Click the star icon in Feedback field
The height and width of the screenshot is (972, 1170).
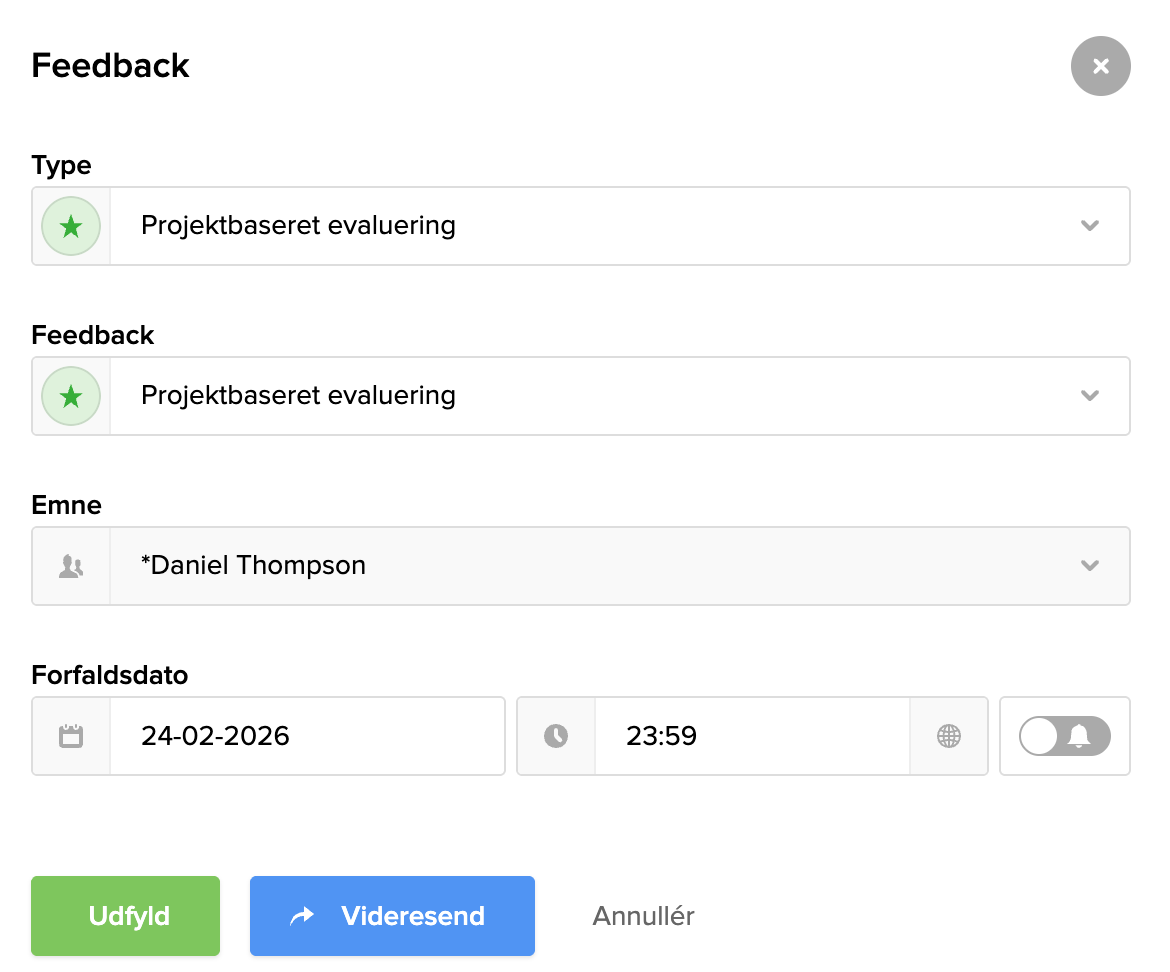click(x=71, y=396)
